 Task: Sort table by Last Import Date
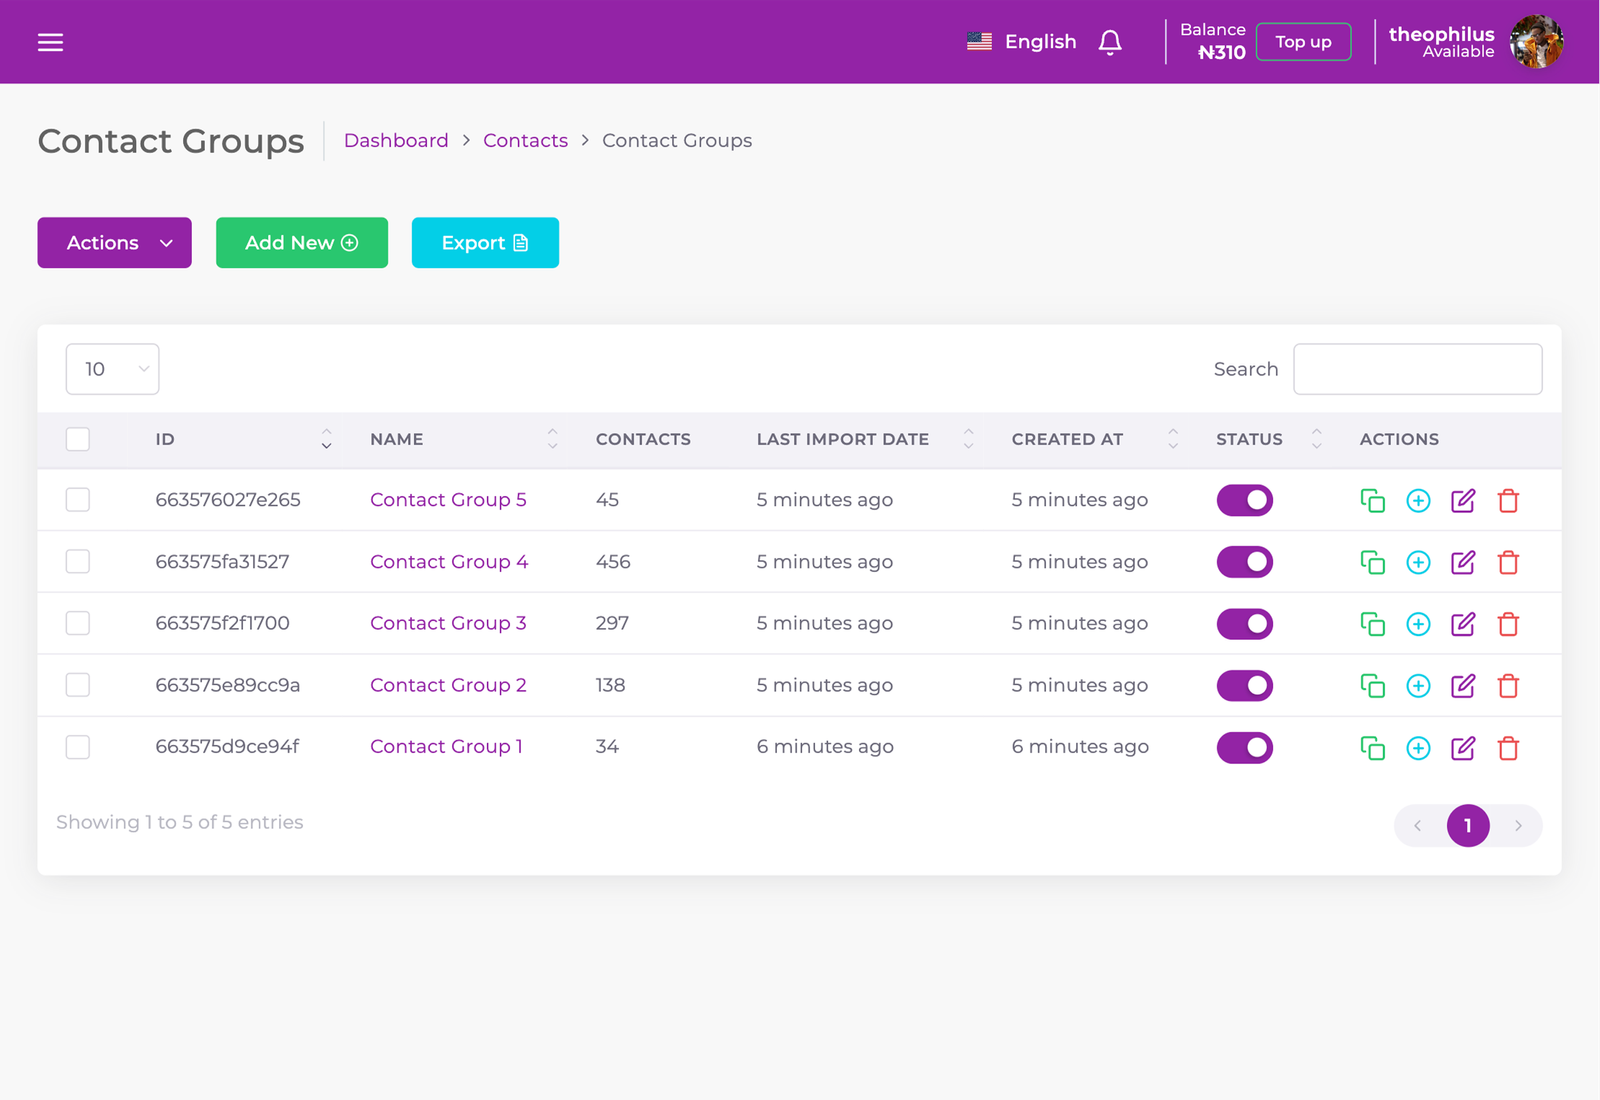(968, 439)
